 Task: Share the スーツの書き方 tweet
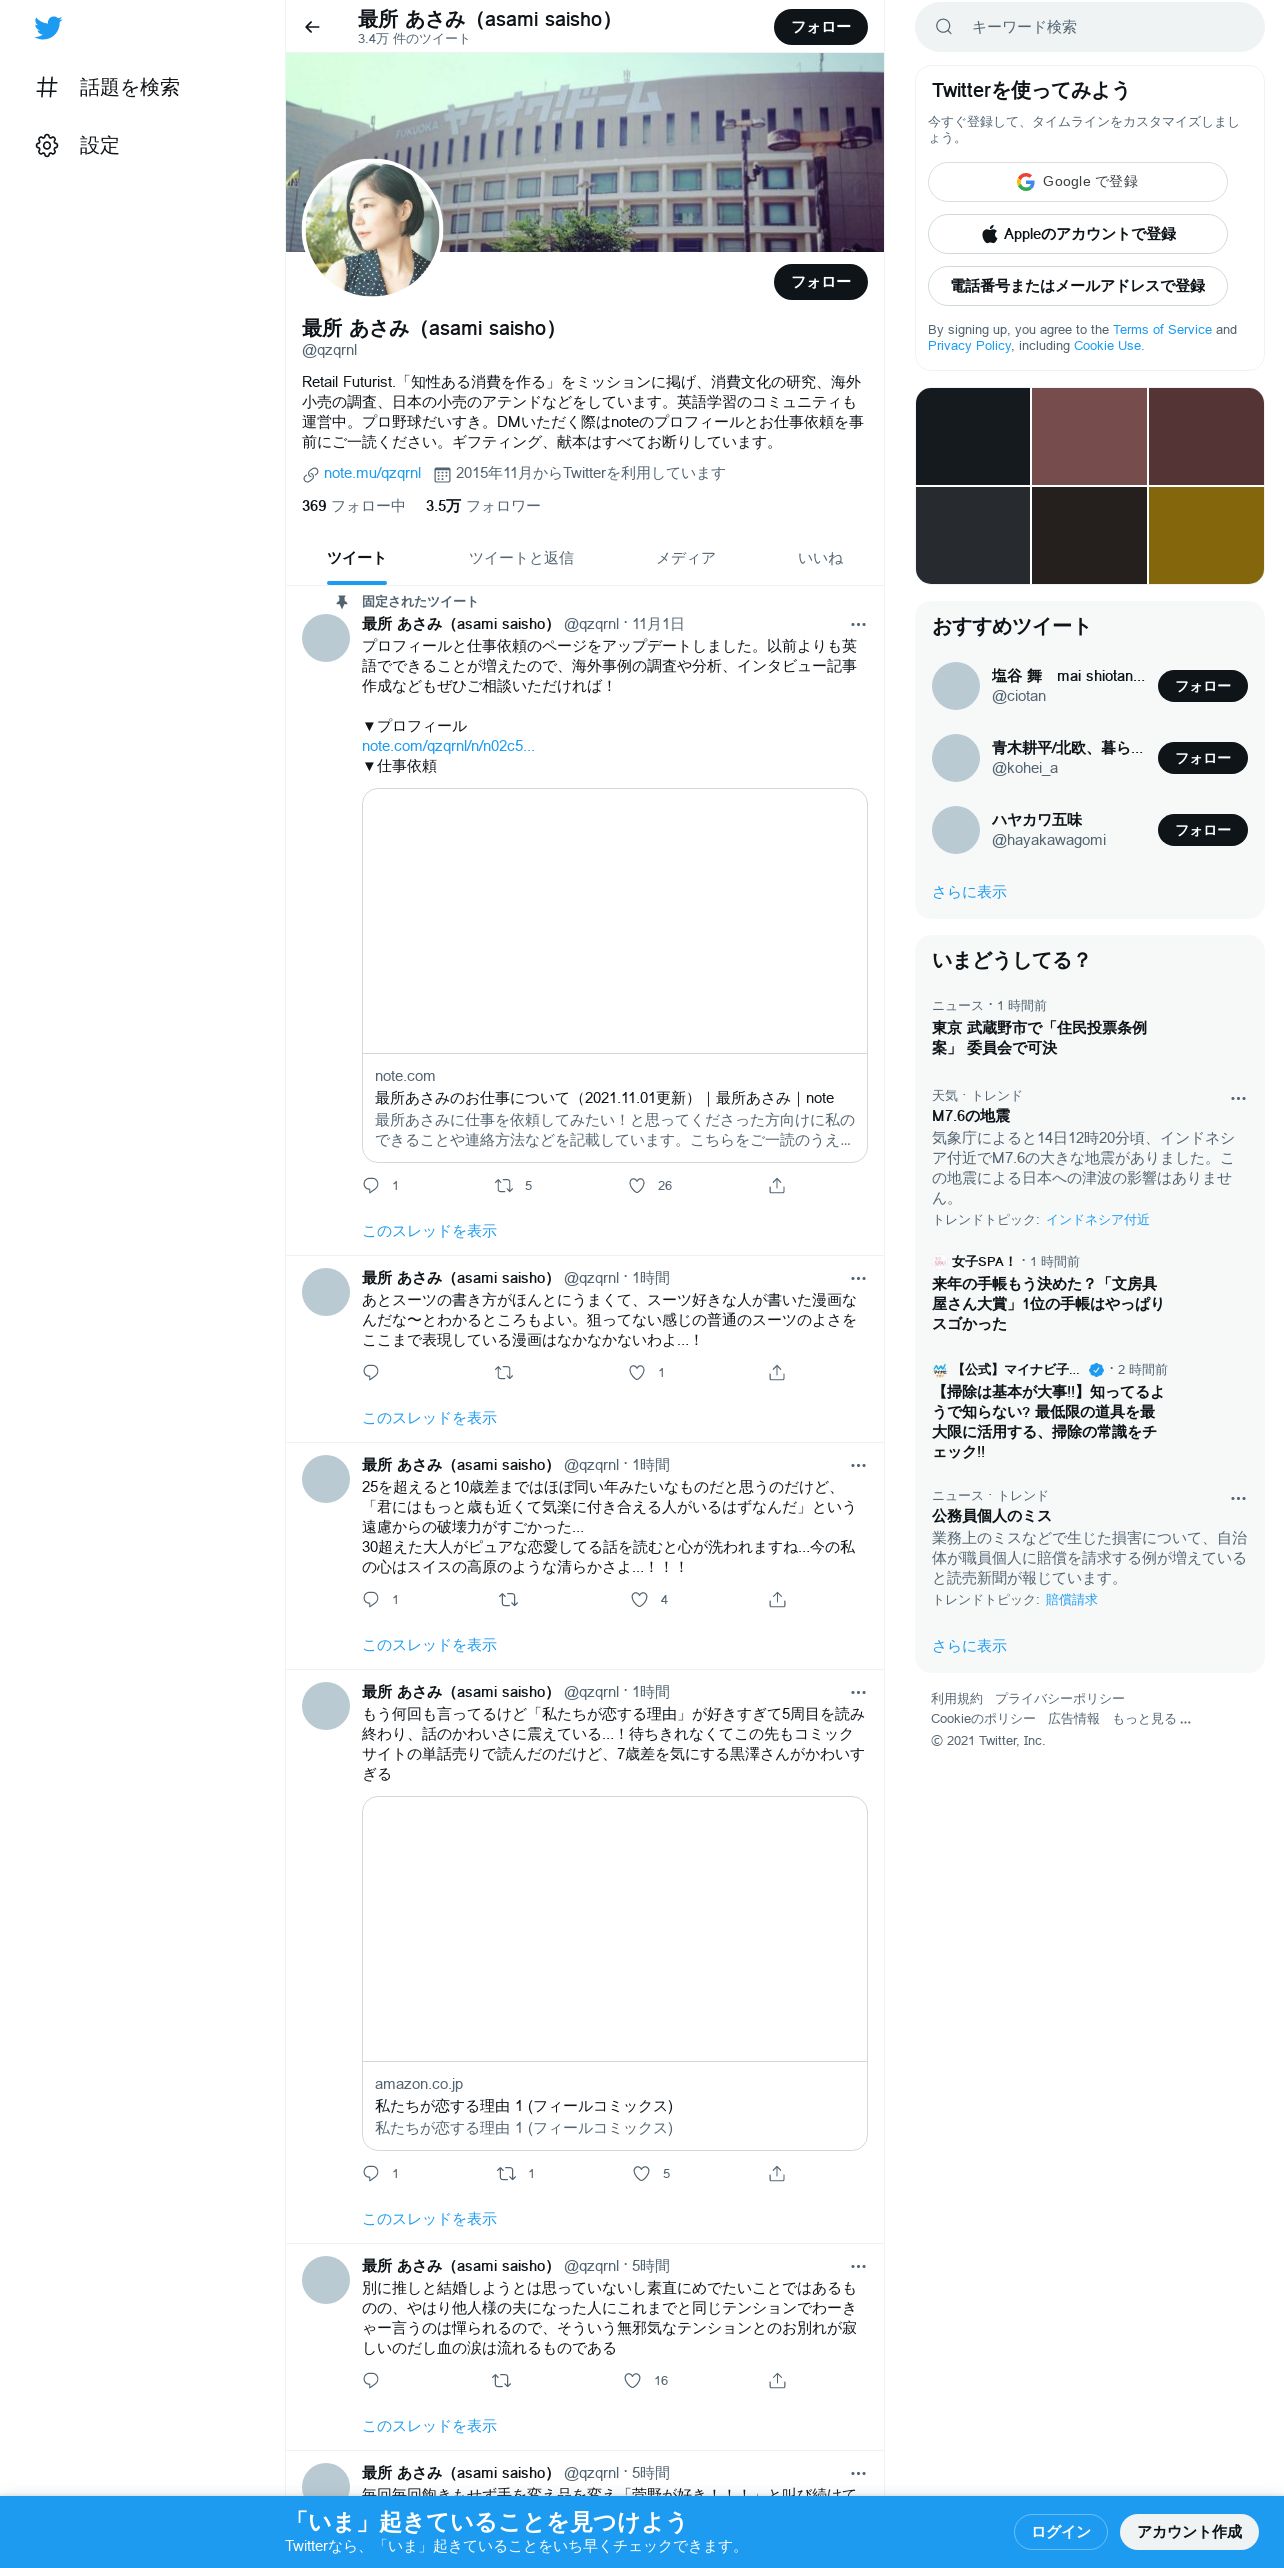click(777, 1372)
